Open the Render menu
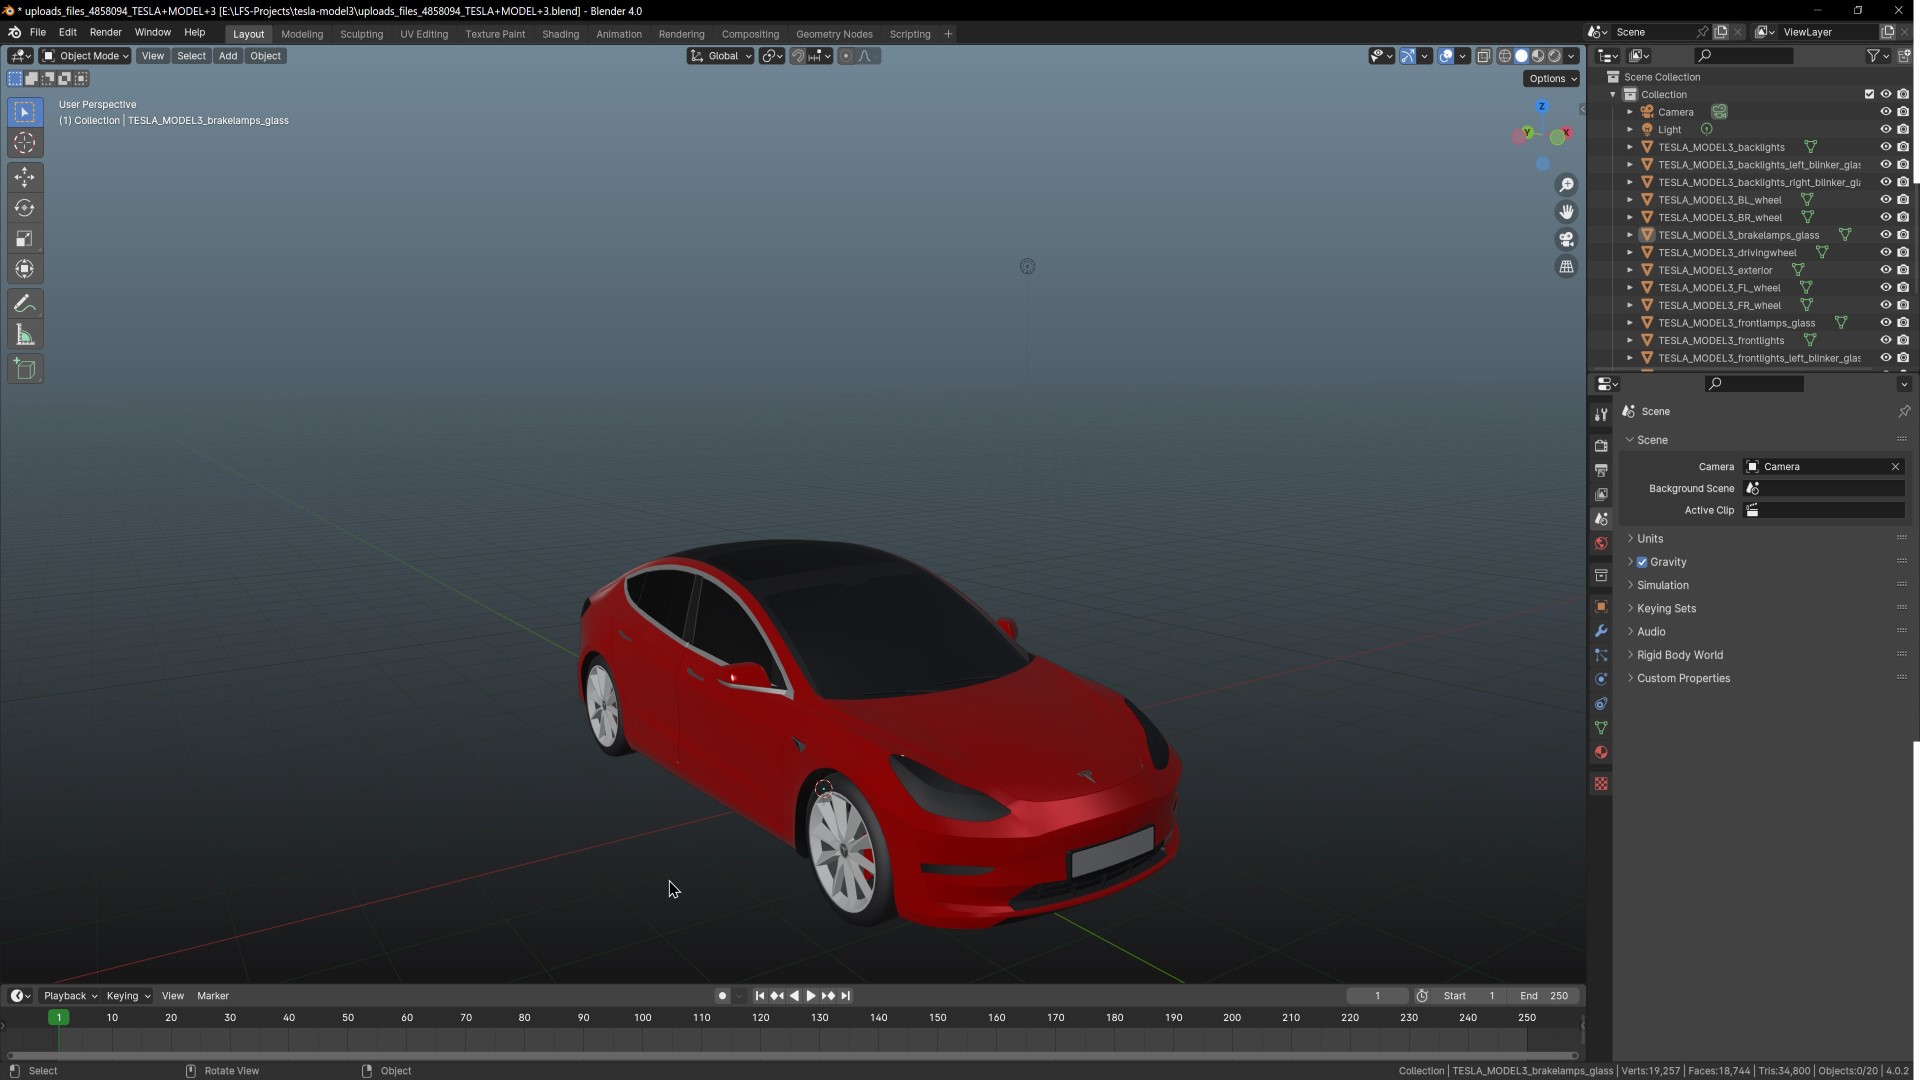1920x1080 pixels. click(105, 32)
